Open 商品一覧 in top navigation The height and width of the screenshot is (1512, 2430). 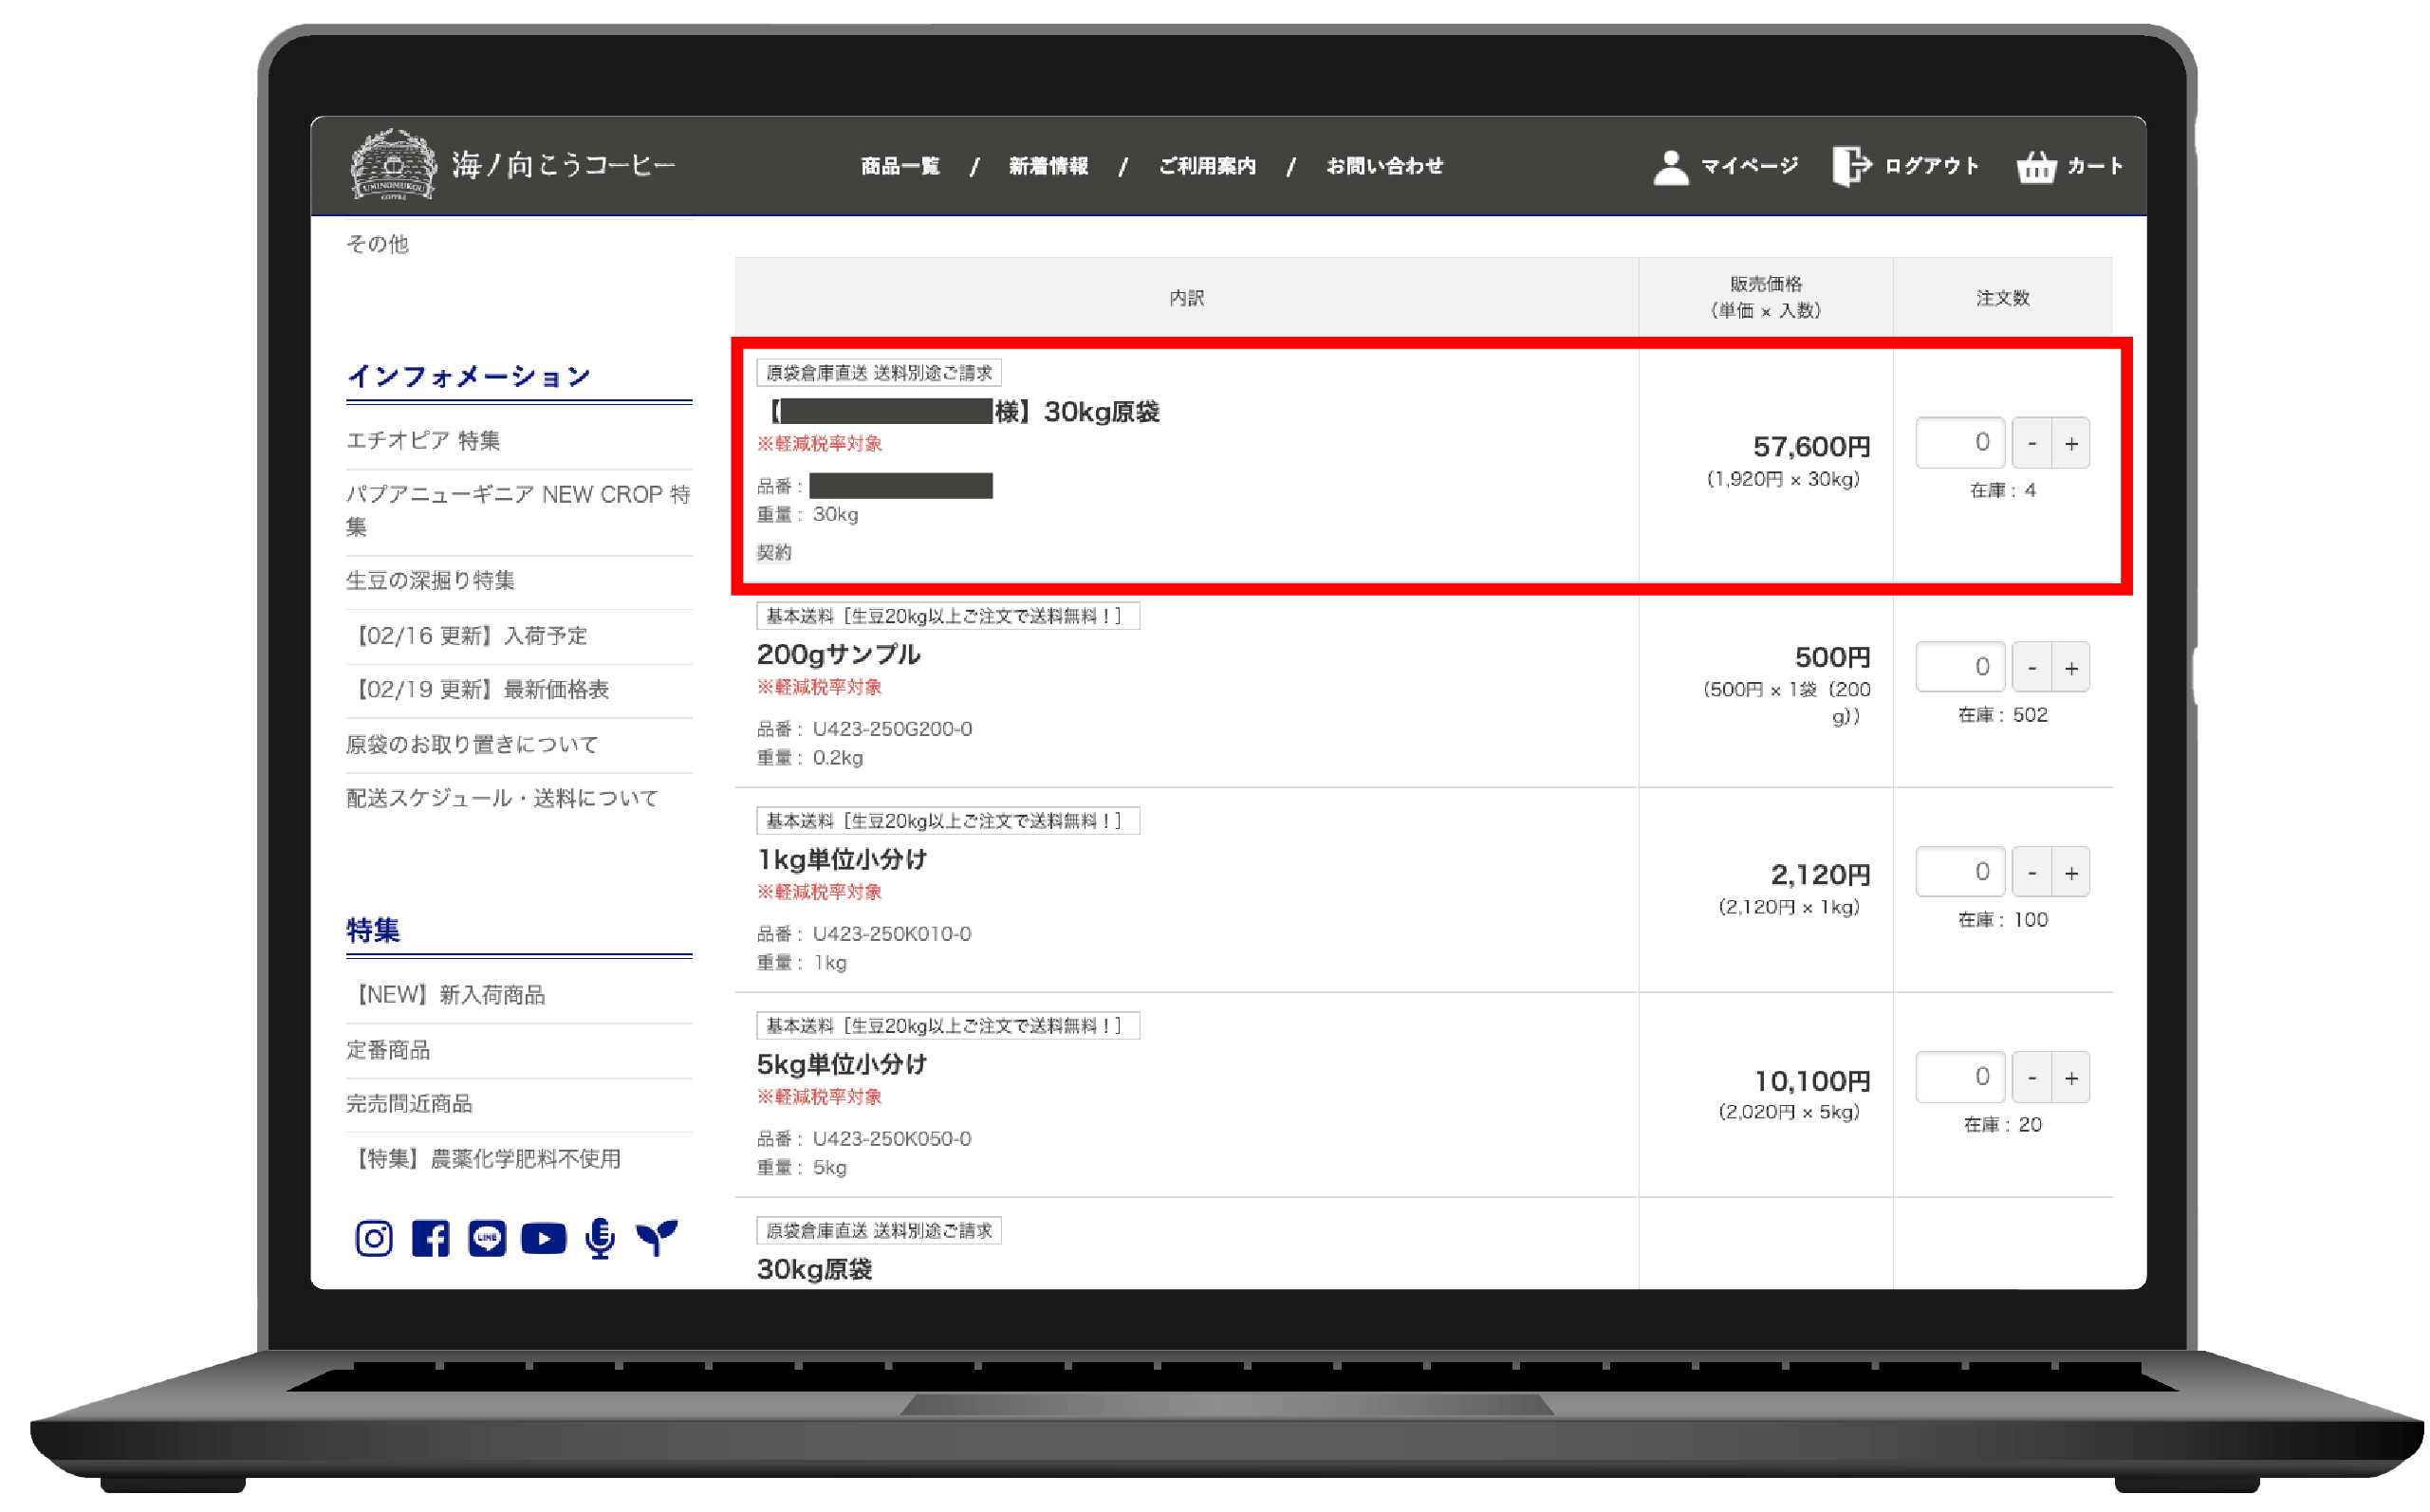tap(900, 166)
